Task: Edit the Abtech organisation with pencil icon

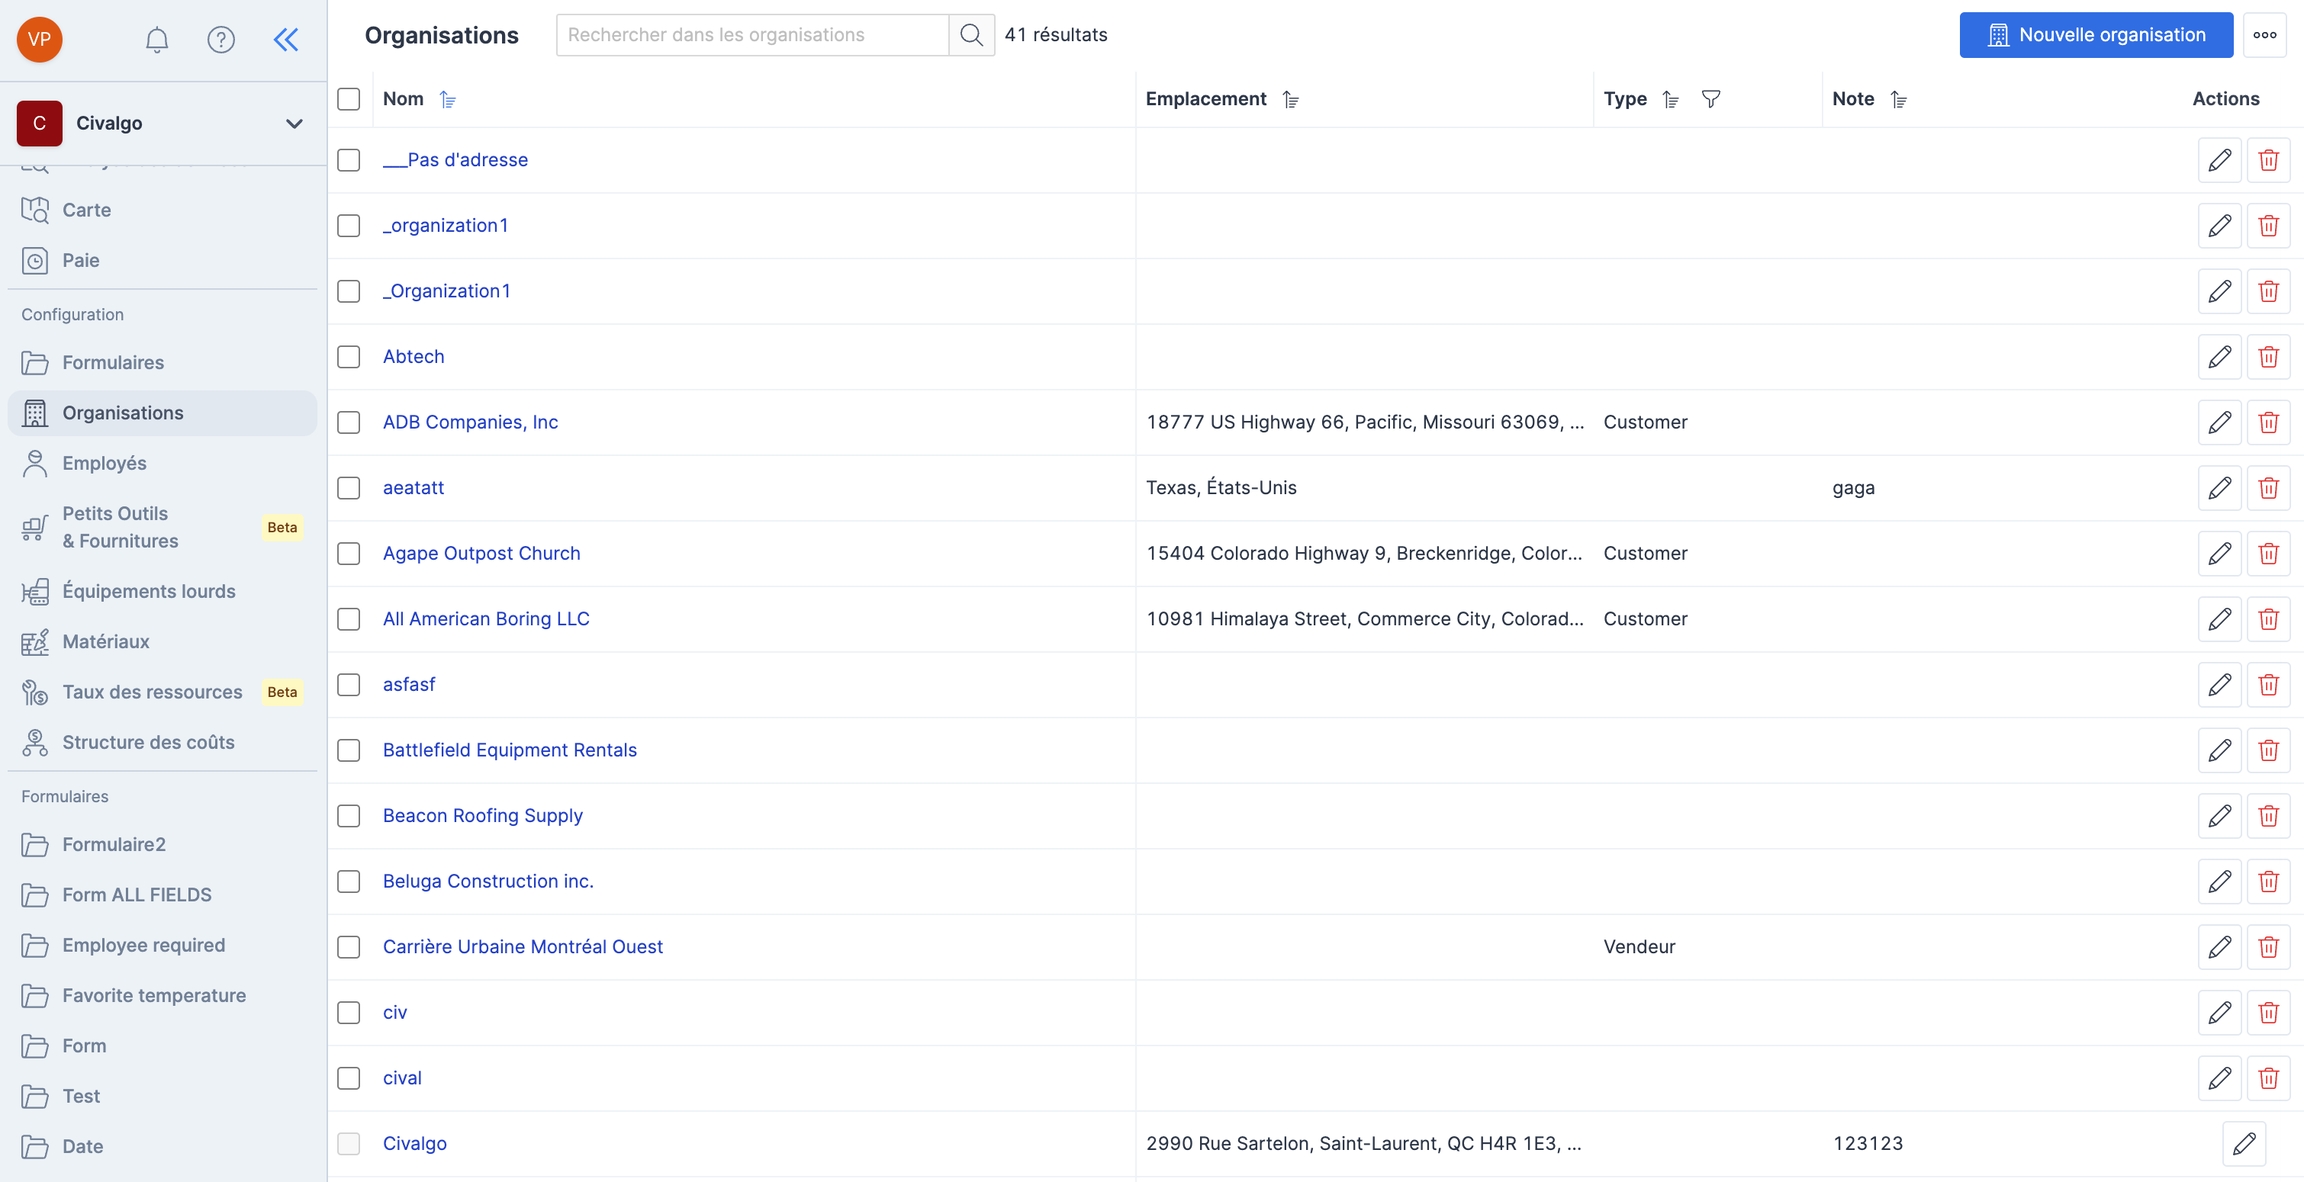Action: tap(2219, 357)
